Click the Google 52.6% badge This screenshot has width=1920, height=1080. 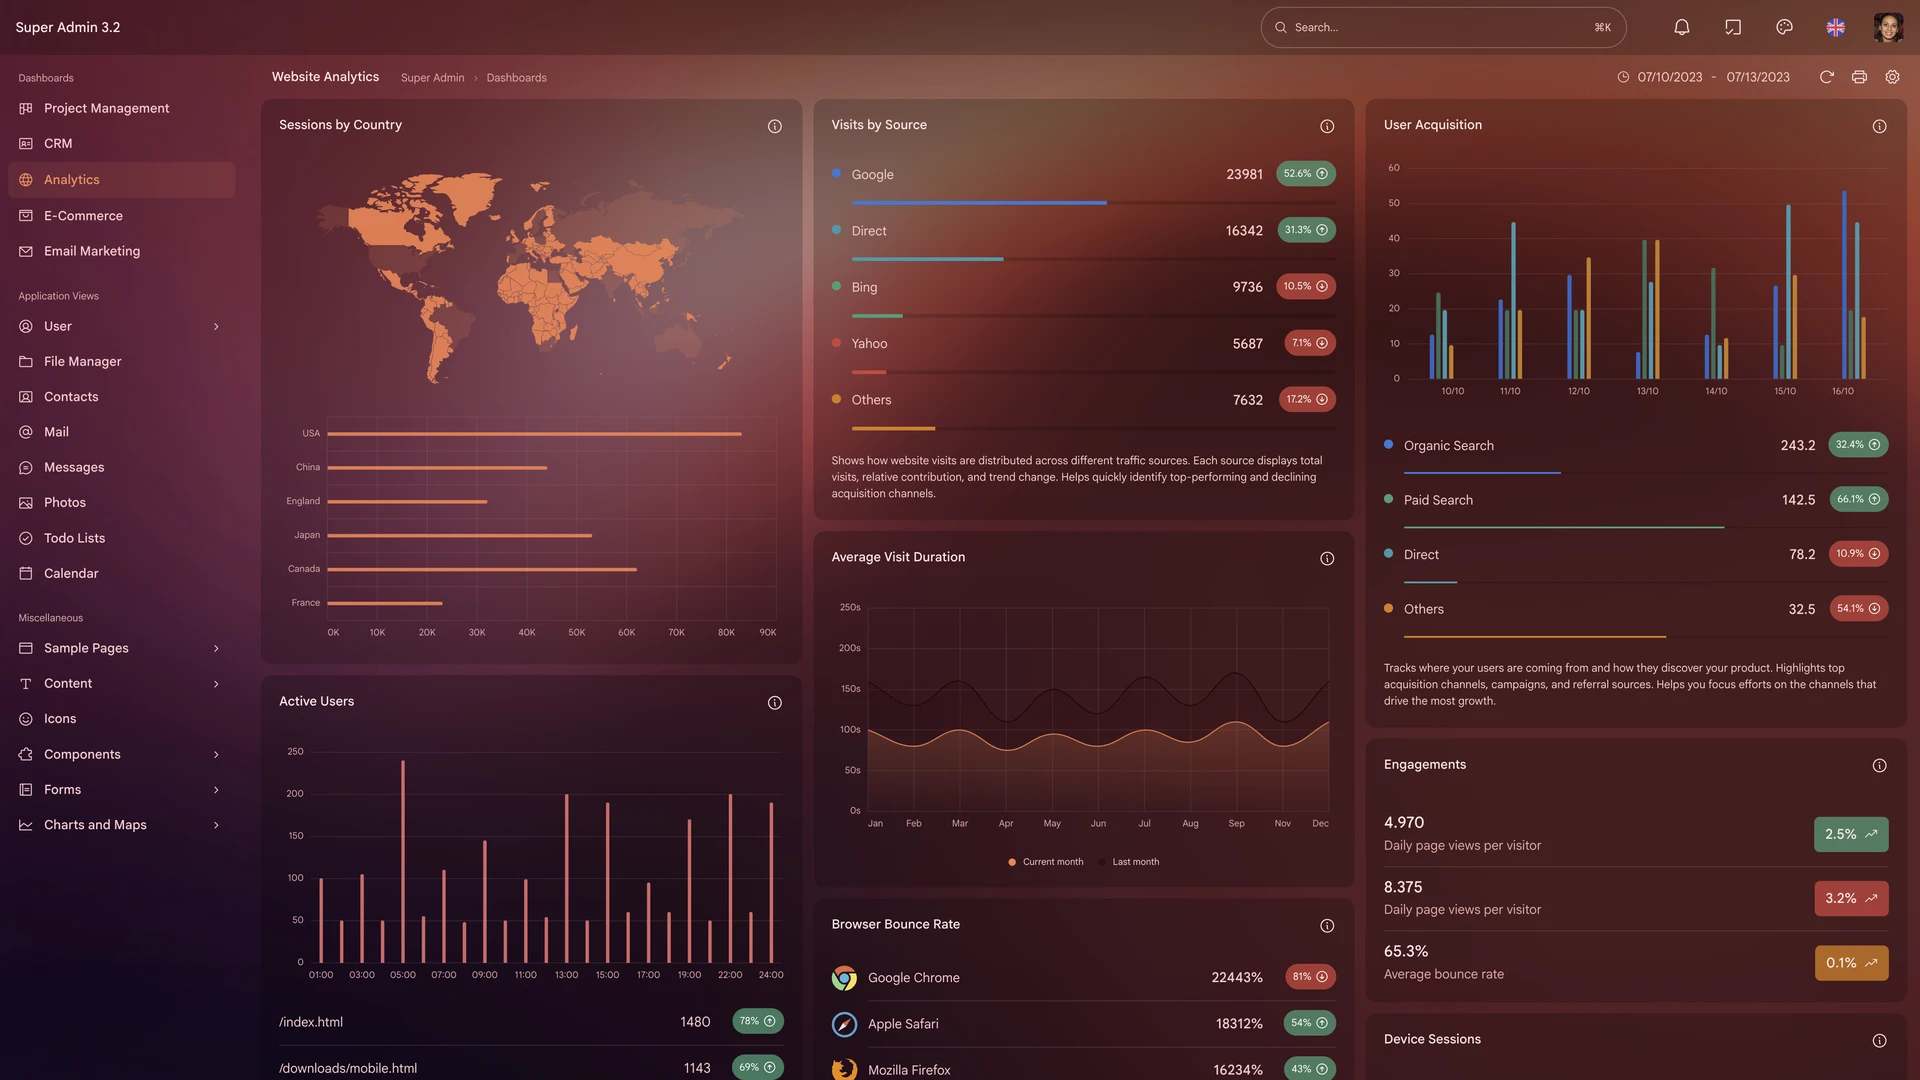click(x=1306, y=174)
